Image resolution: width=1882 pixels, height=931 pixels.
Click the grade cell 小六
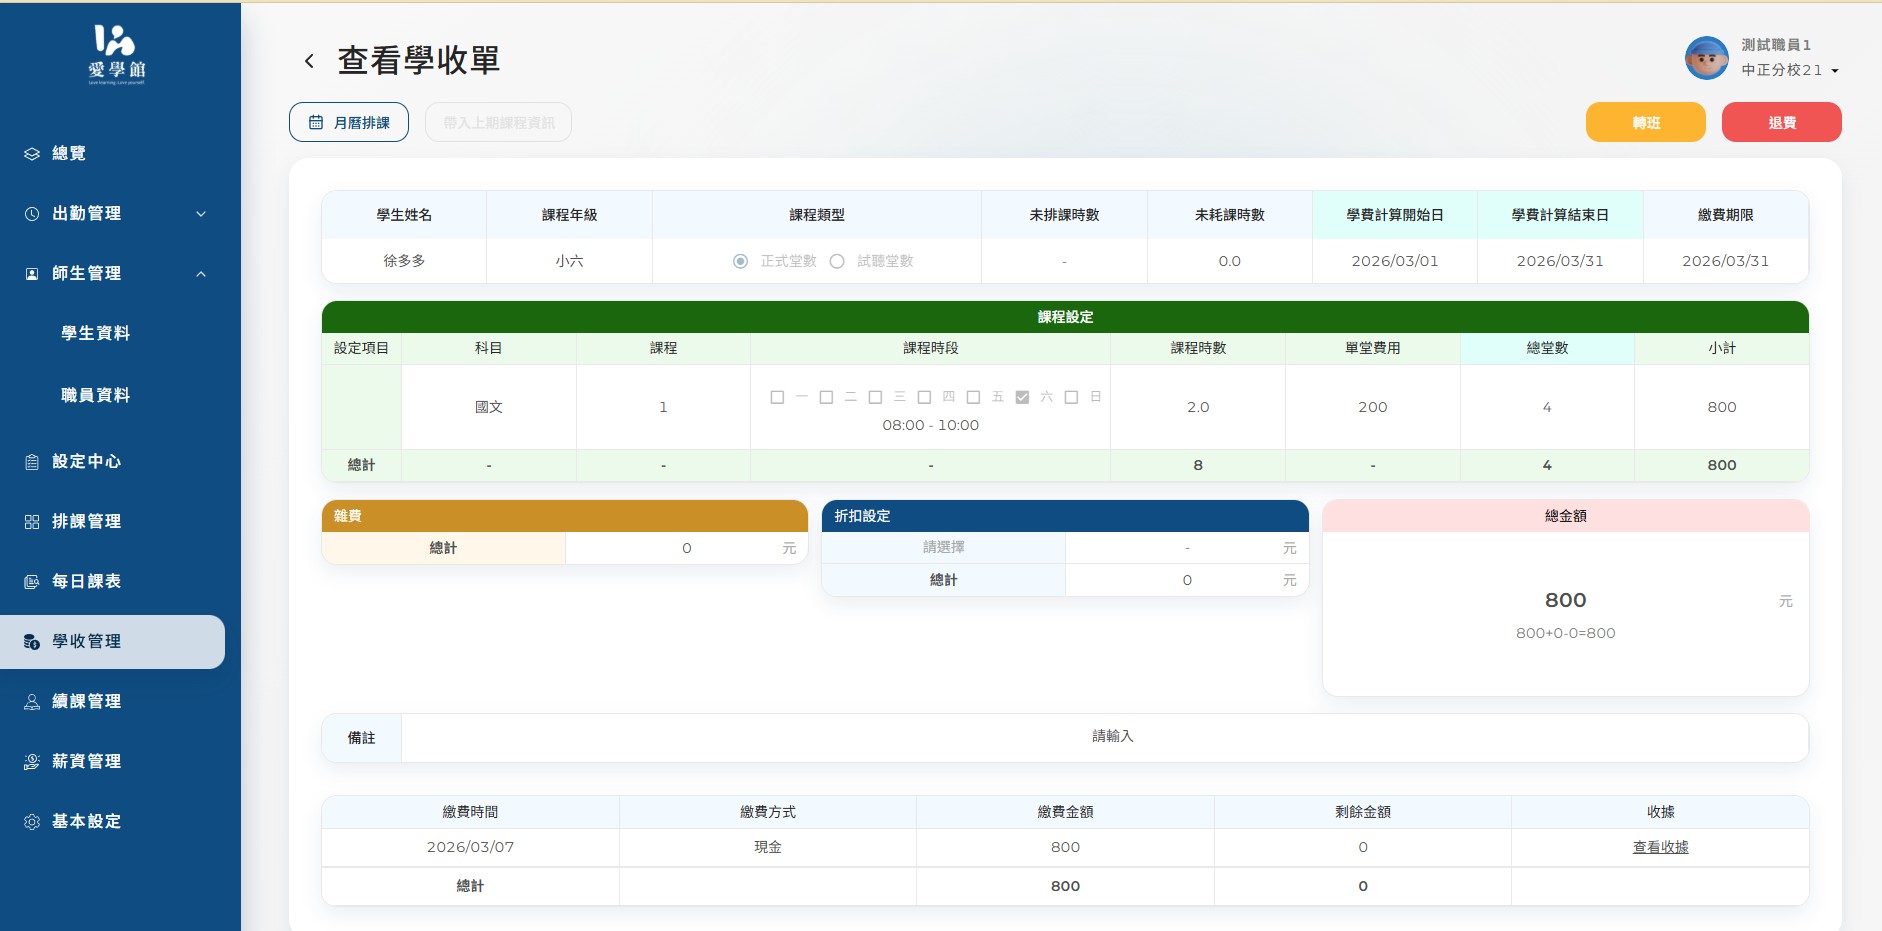pos(569,261)
